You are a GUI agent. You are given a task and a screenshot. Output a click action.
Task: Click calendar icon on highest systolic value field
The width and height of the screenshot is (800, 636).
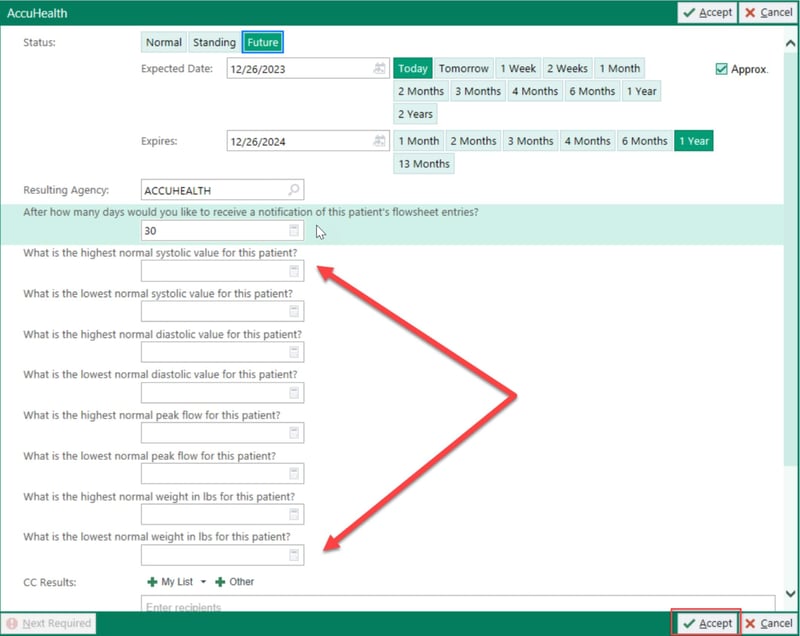click(x=294, y=270)
